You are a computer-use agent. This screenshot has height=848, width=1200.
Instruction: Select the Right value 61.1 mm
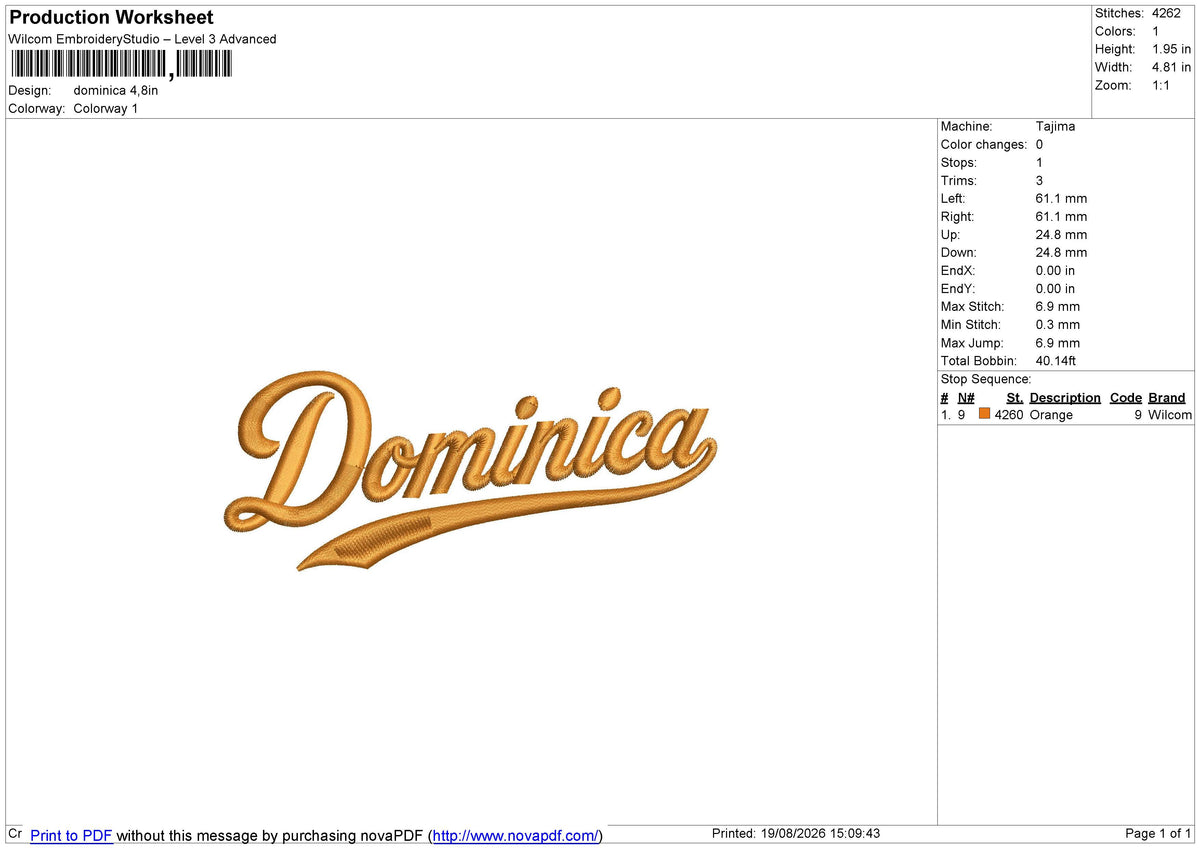pyautogui.click(x=1062, y=216)
